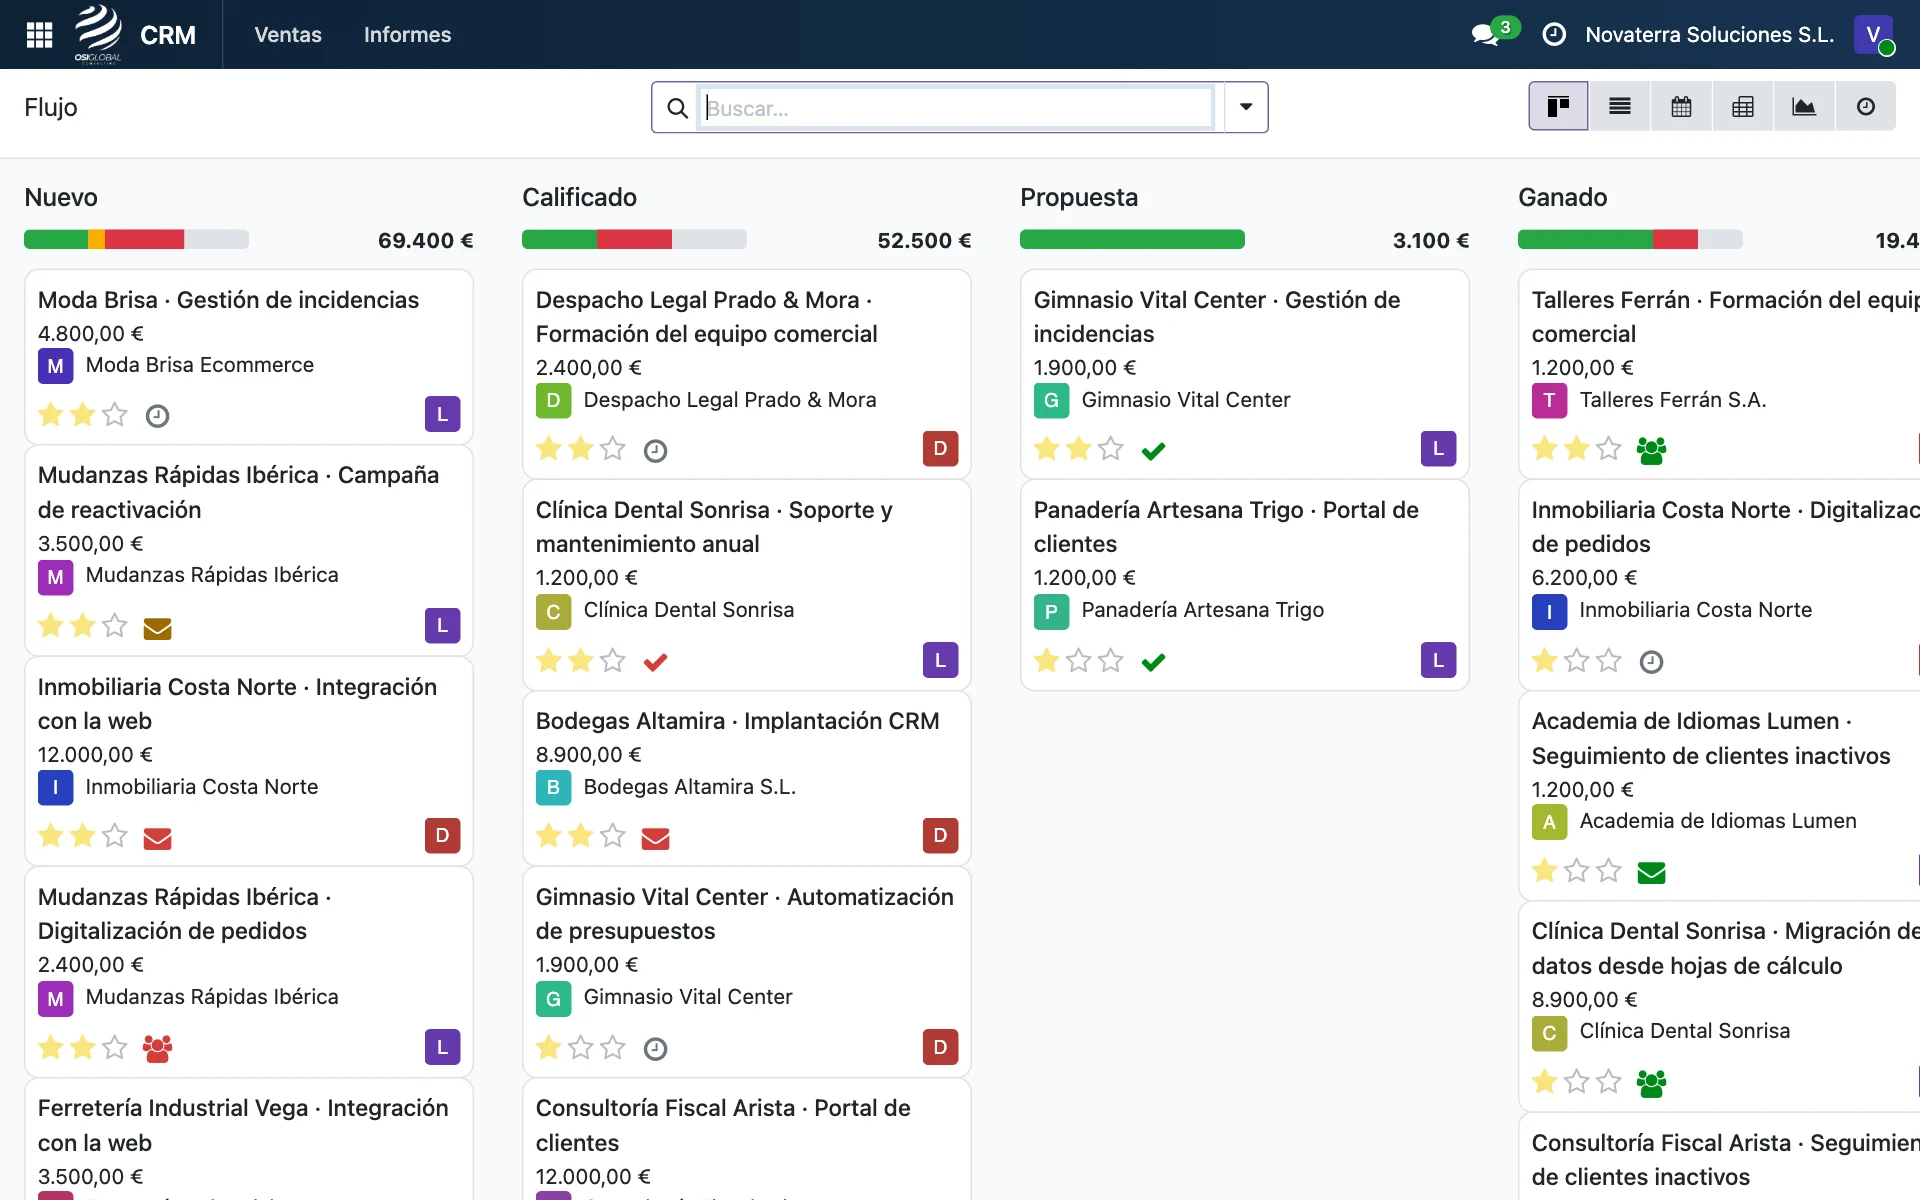Set second star on Panadería Artesana Trigo card

pos(1079,660)
